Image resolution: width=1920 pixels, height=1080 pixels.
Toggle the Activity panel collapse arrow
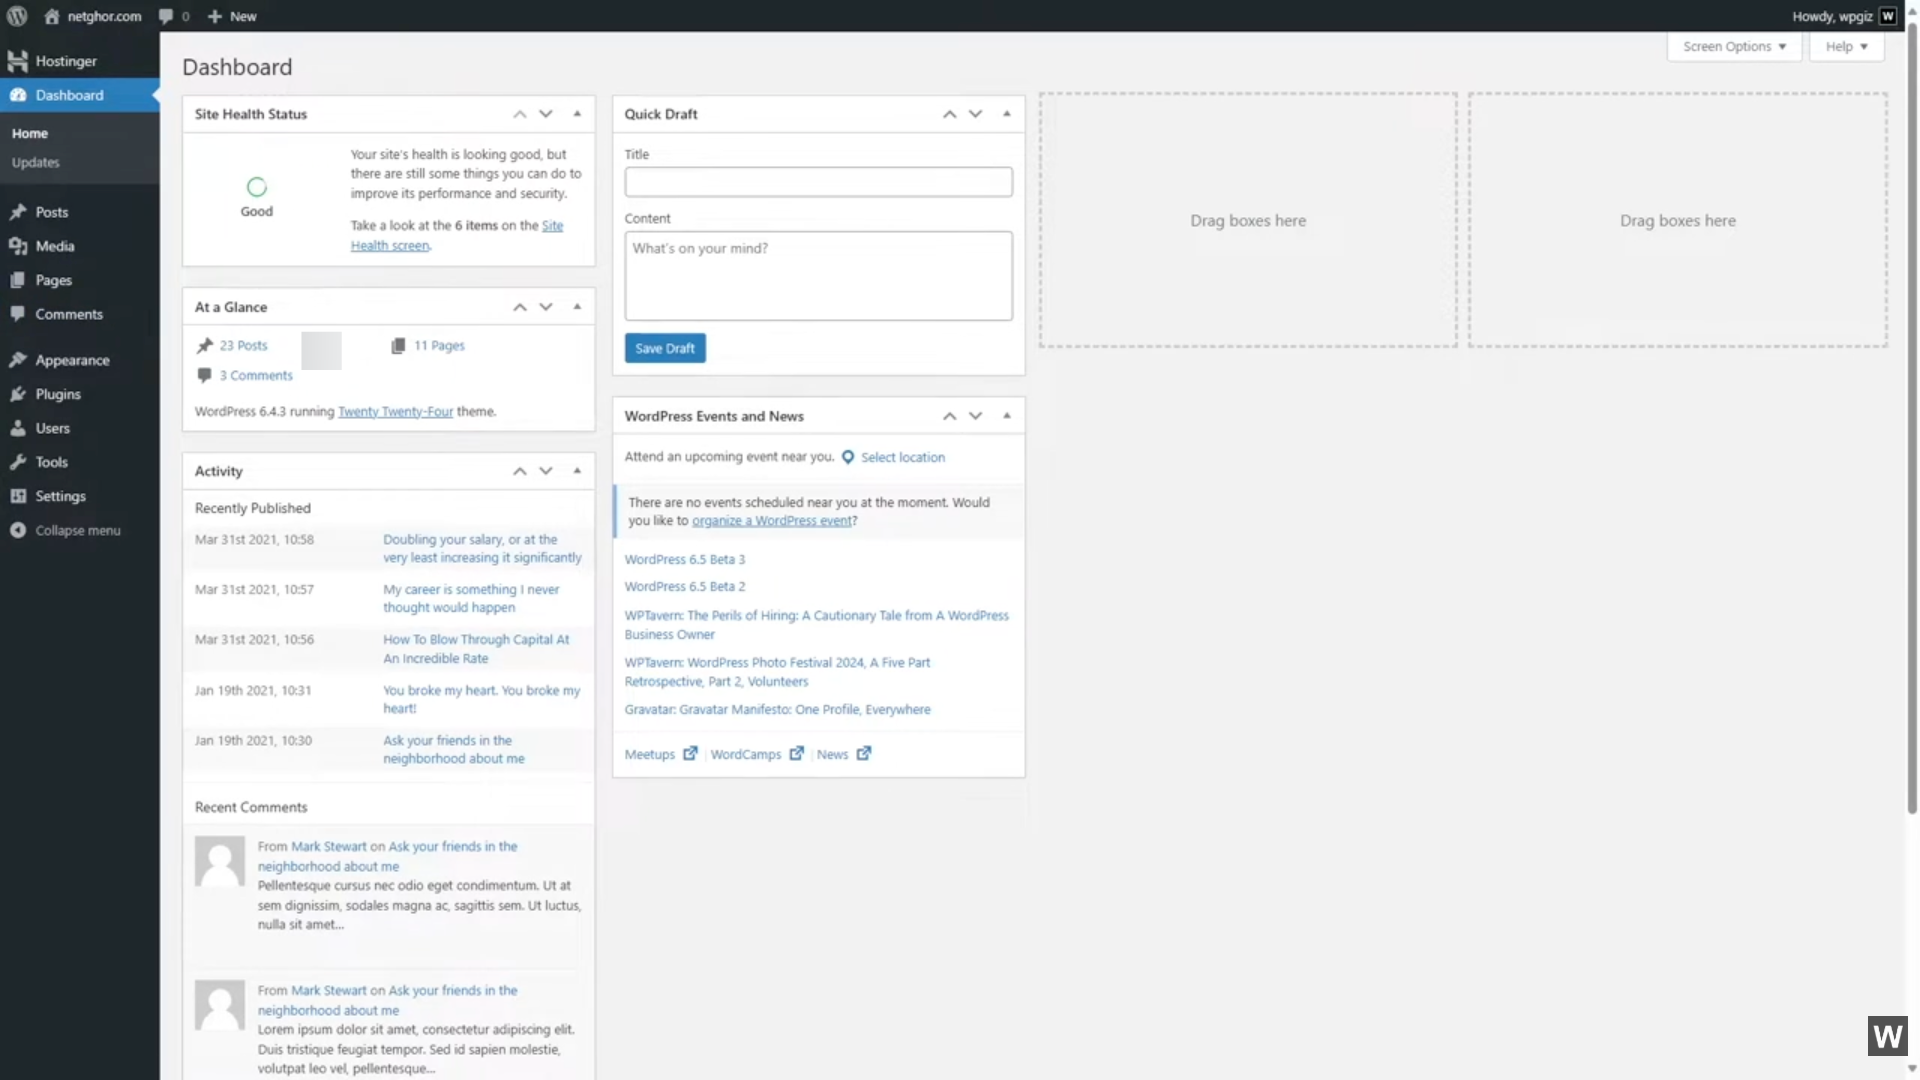click(577, 471)
